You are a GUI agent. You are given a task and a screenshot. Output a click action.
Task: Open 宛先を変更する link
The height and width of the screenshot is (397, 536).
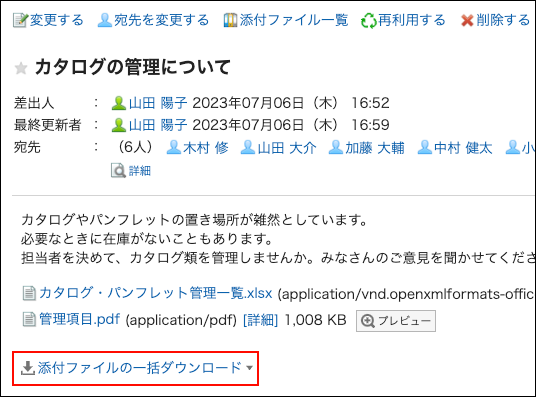pos(161,20)
